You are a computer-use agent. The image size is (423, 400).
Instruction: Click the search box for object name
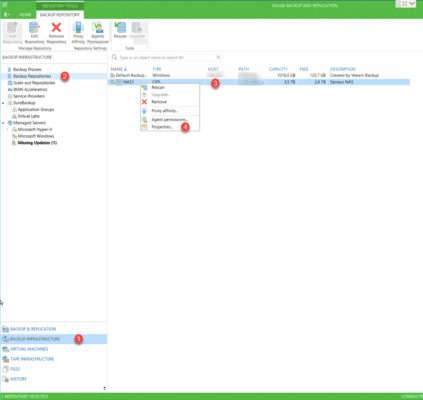pyautogui.click(x=167, y=57)
